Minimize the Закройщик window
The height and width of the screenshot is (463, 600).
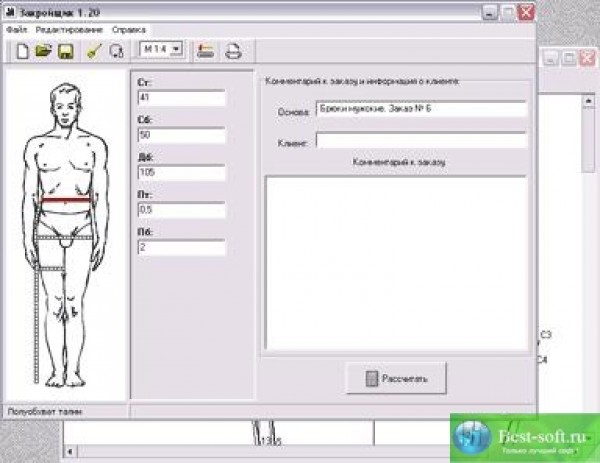click(489, 13)
